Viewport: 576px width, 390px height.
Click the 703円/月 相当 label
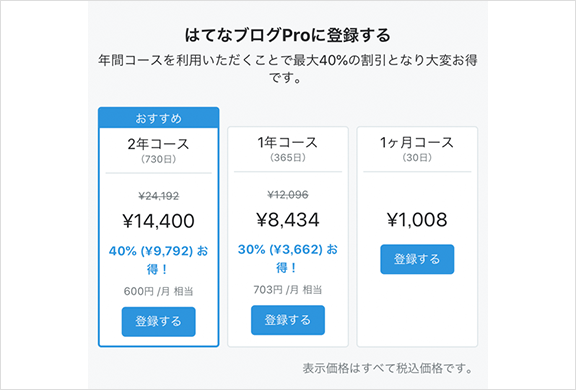(288, 290)
